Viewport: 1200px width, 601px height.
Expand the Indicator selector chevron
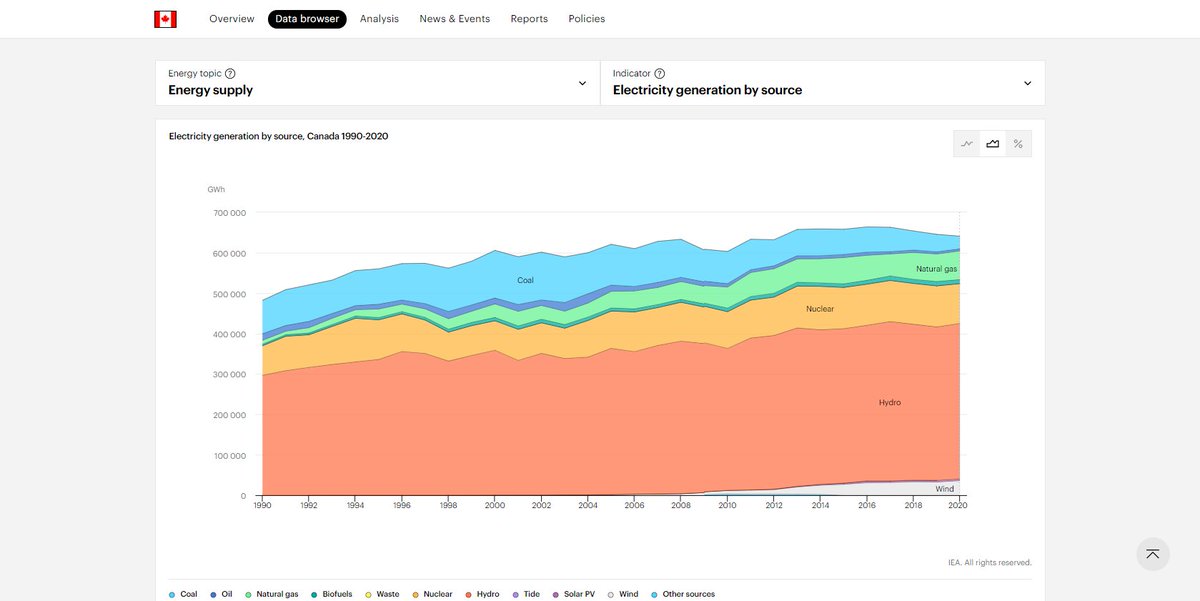1027,83
